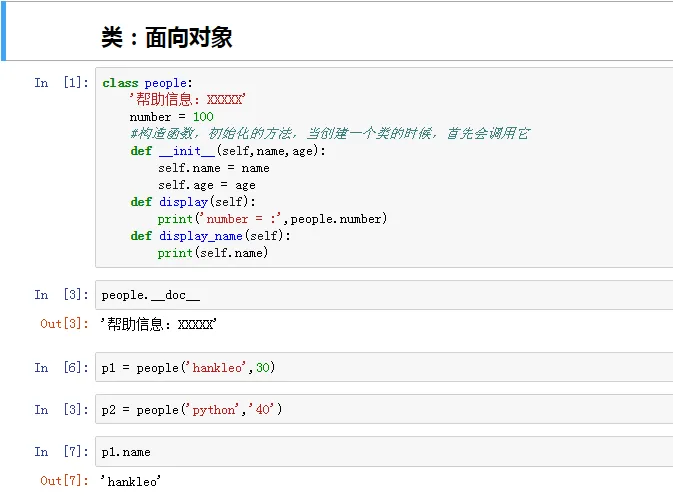Click the Out[3] output prompt
673x497 pixels.
[x=64, y=324]
